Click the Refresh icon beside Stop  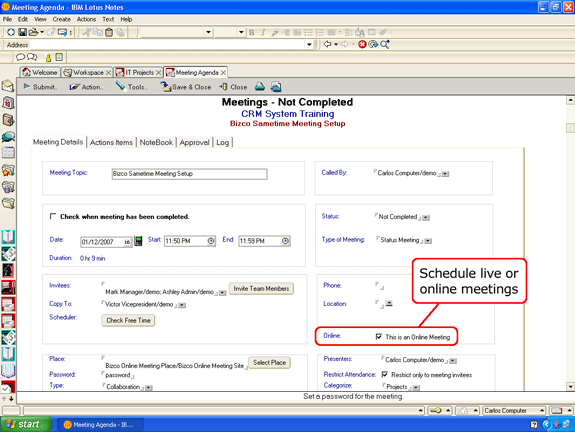point(373,44)
